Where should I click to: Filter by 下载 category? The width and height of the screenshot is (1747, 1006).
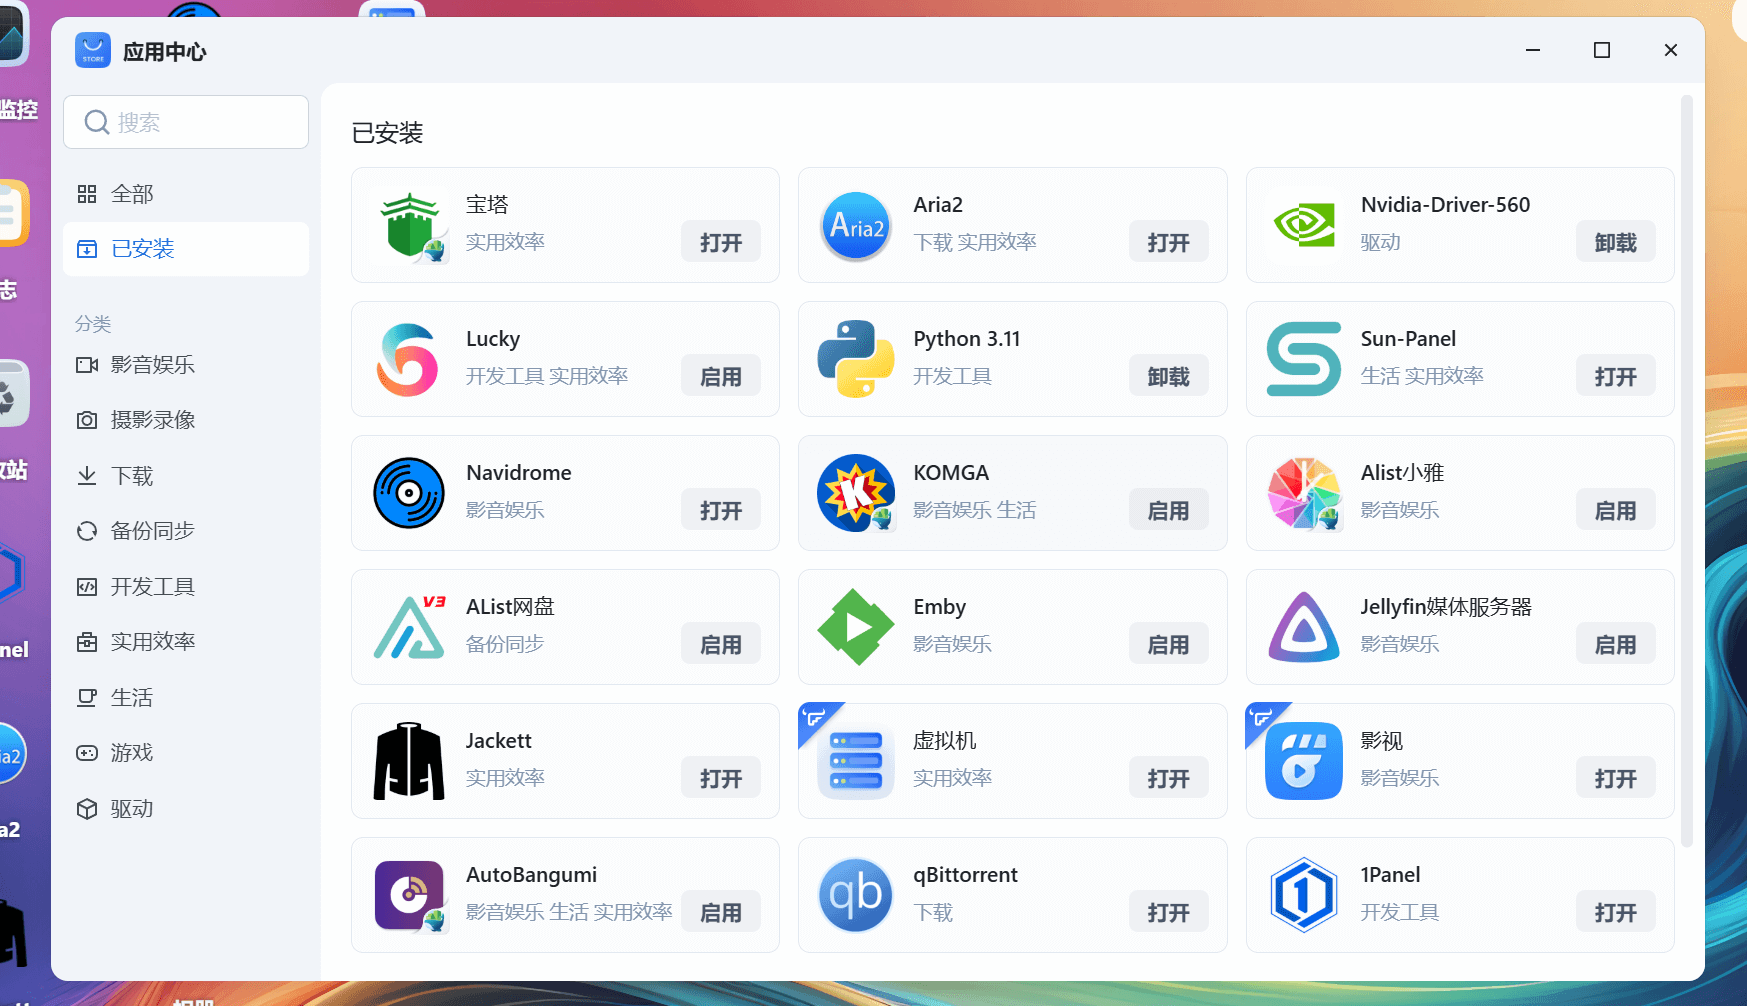pos(186,476)
